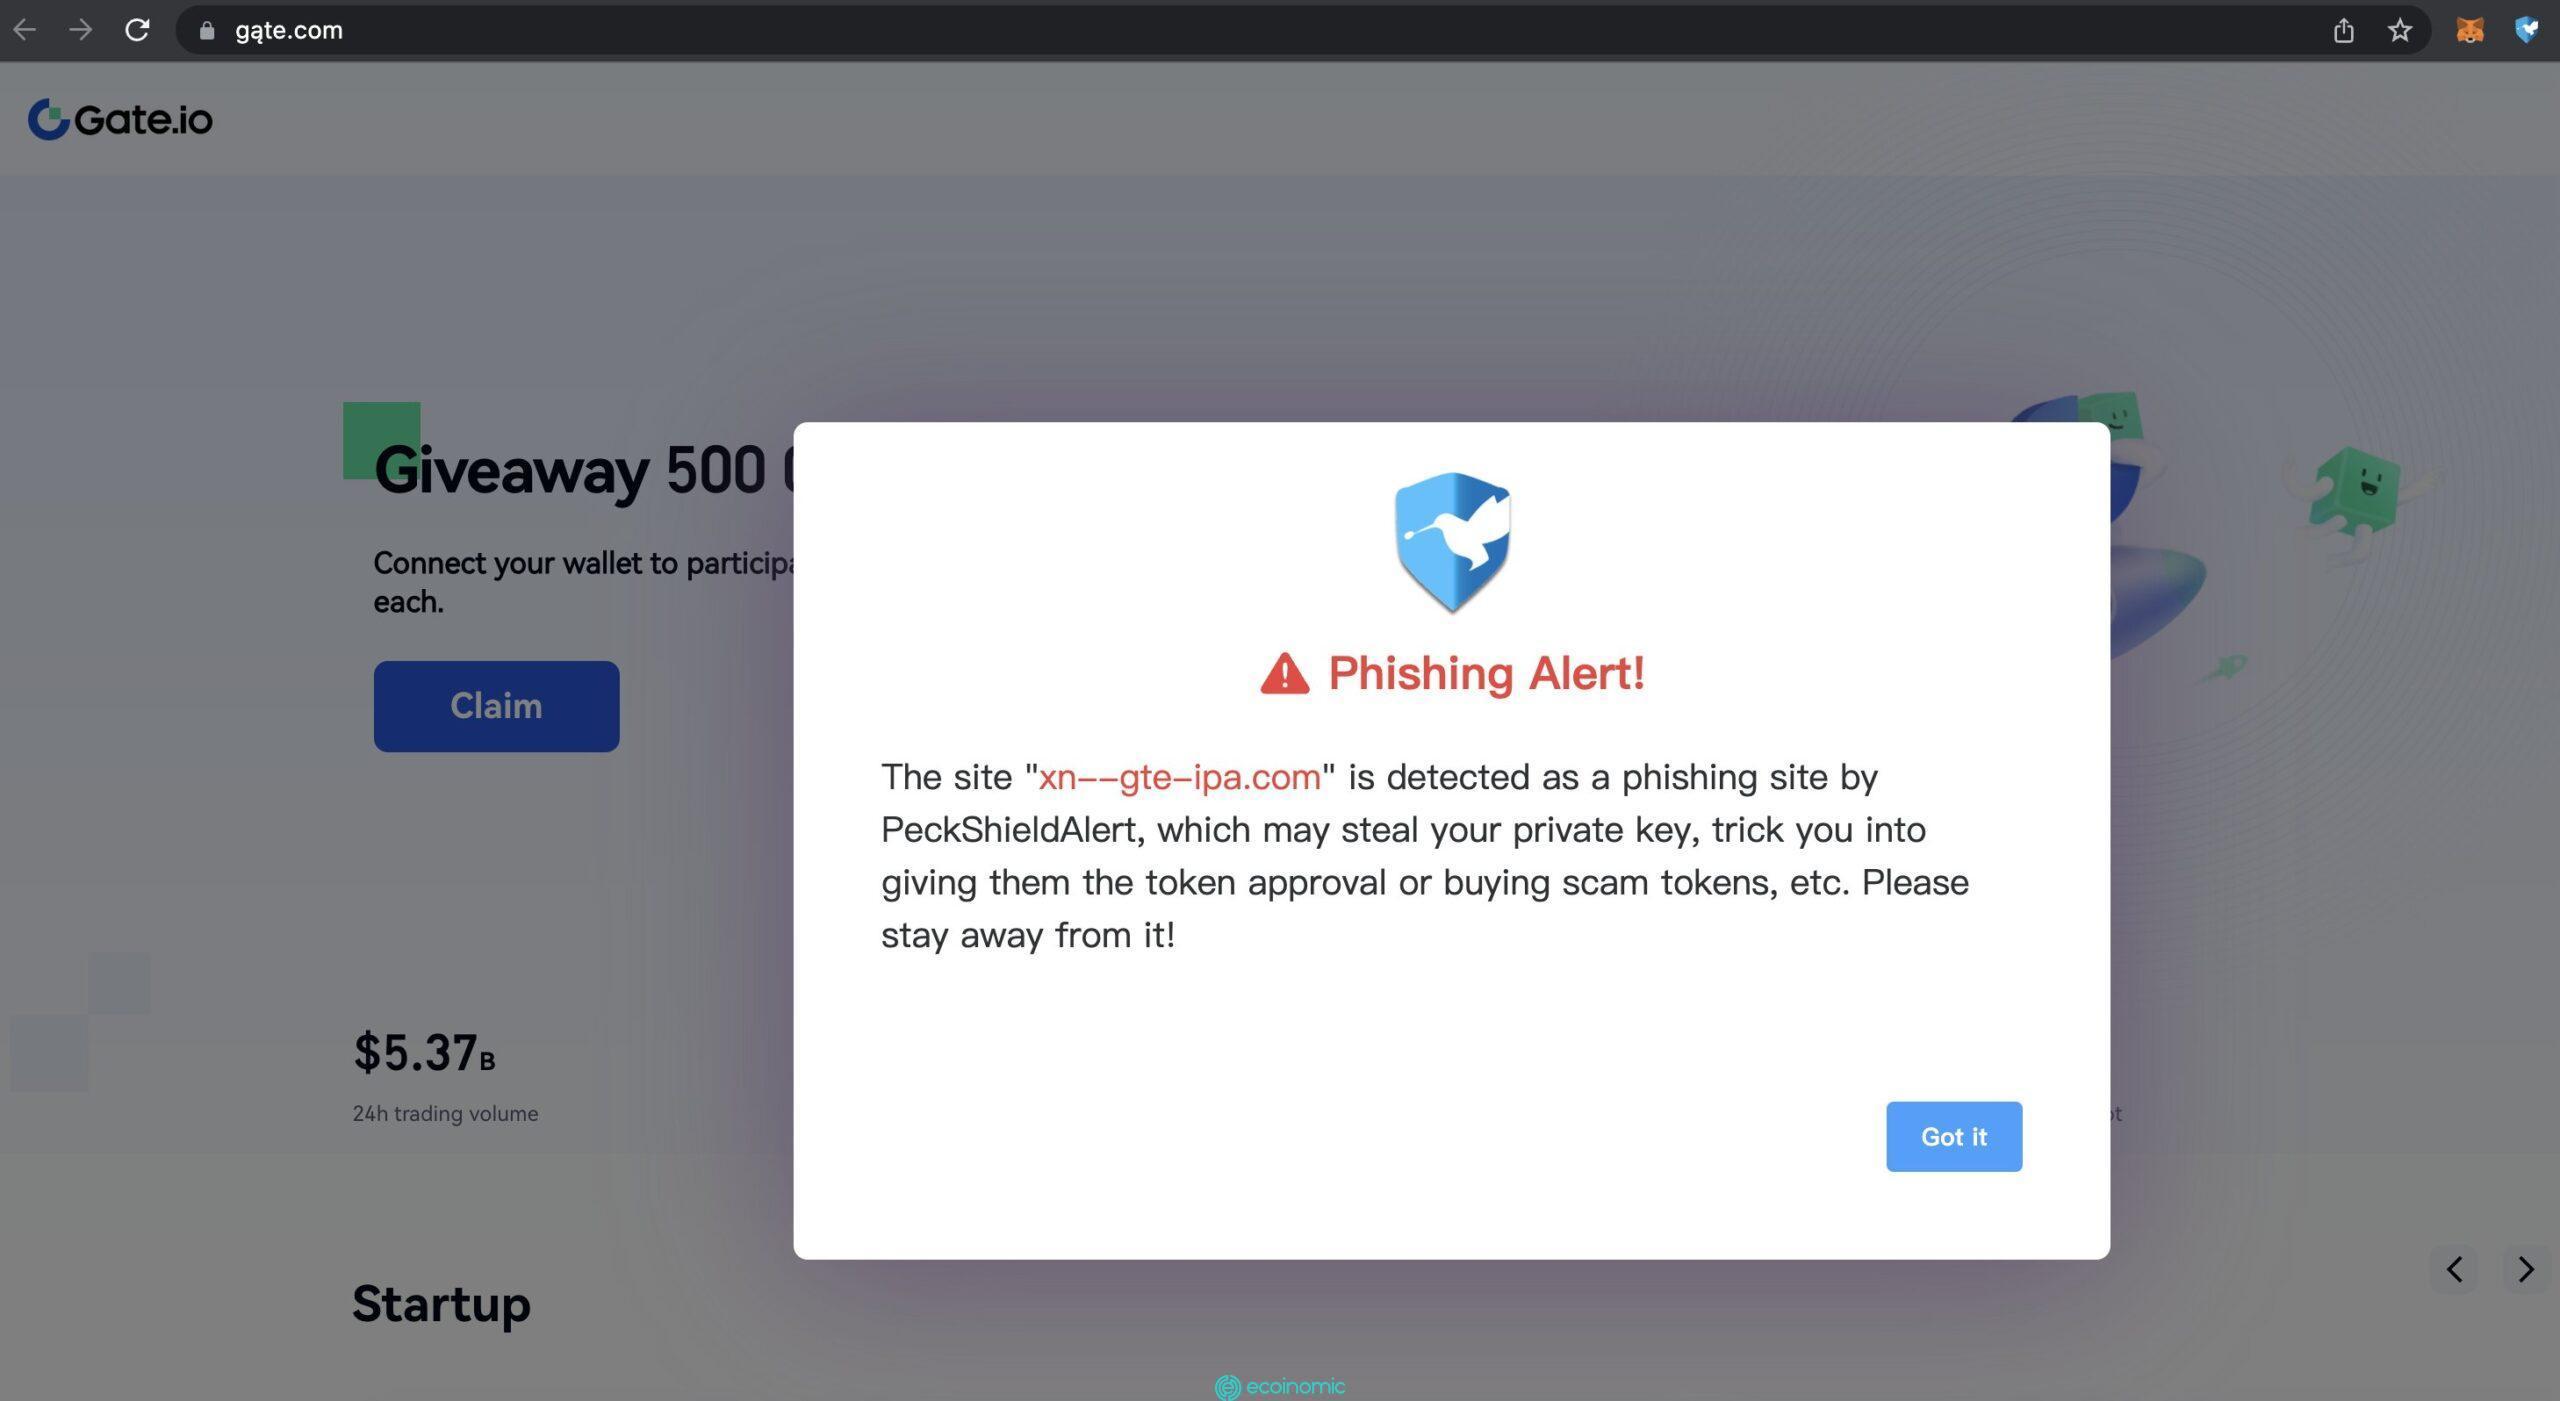This screenshot has height=1401, width=2560.
Task: View site info via the padlock icon
Action: click(207, 31)
